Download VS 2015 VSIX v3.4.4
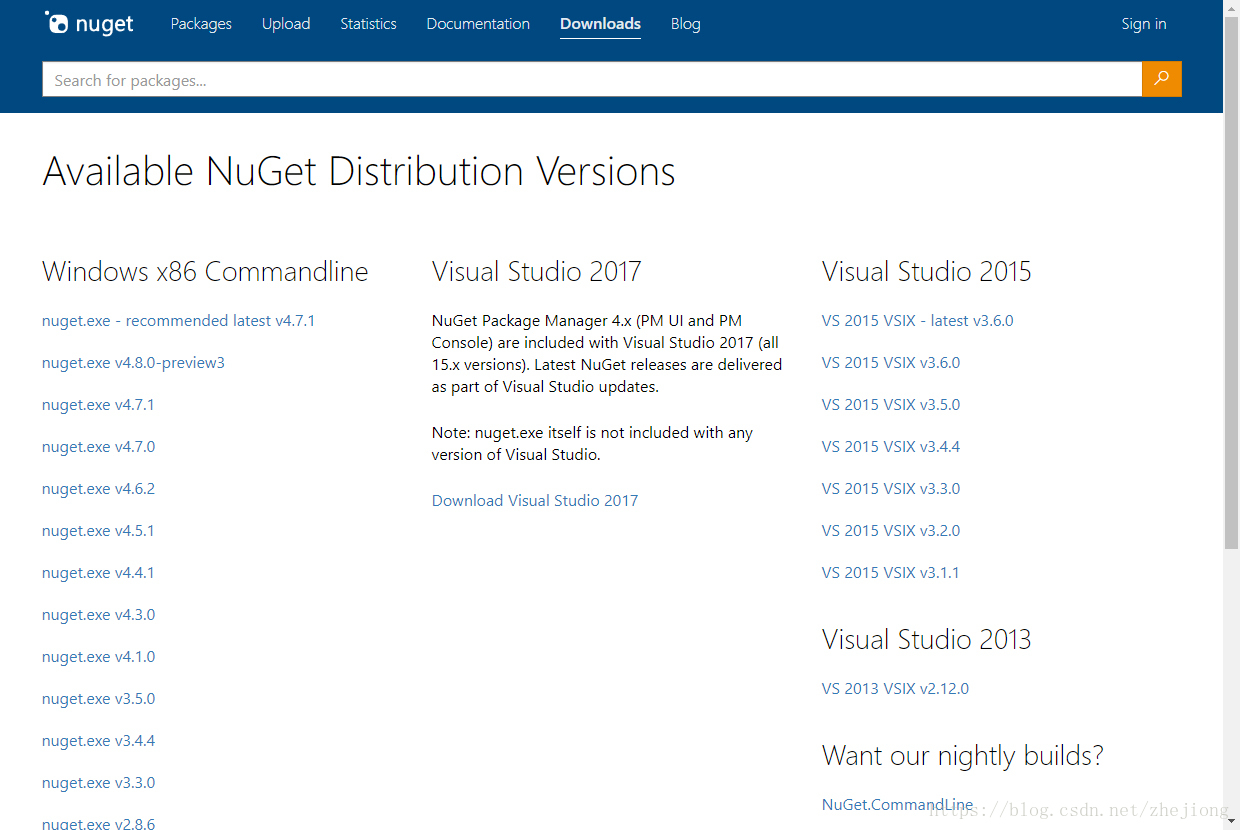 coord(891,447)
